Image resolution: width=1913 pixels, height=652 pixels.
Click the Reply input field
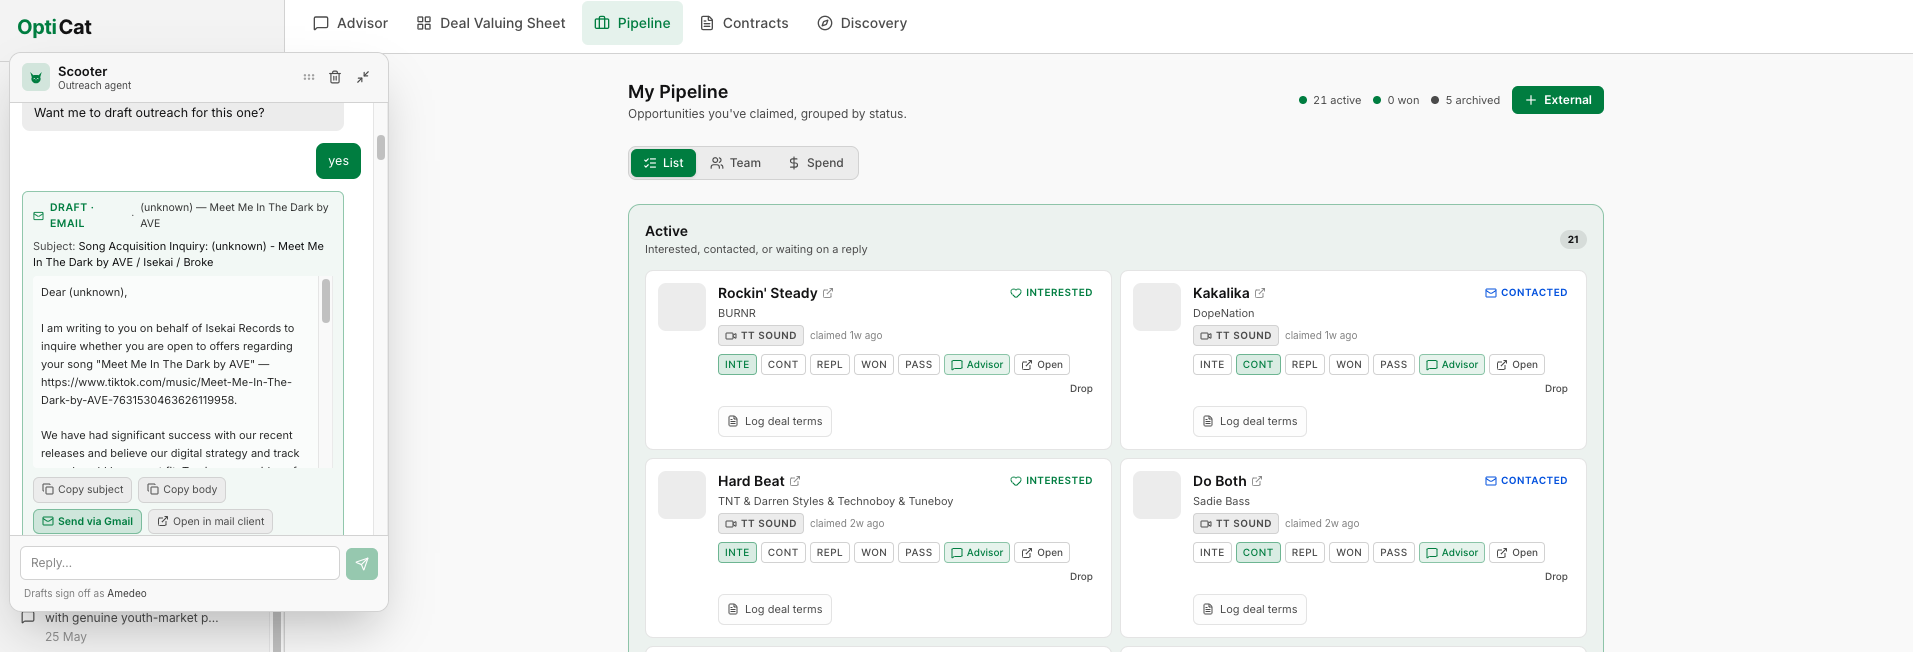(180, 563)
